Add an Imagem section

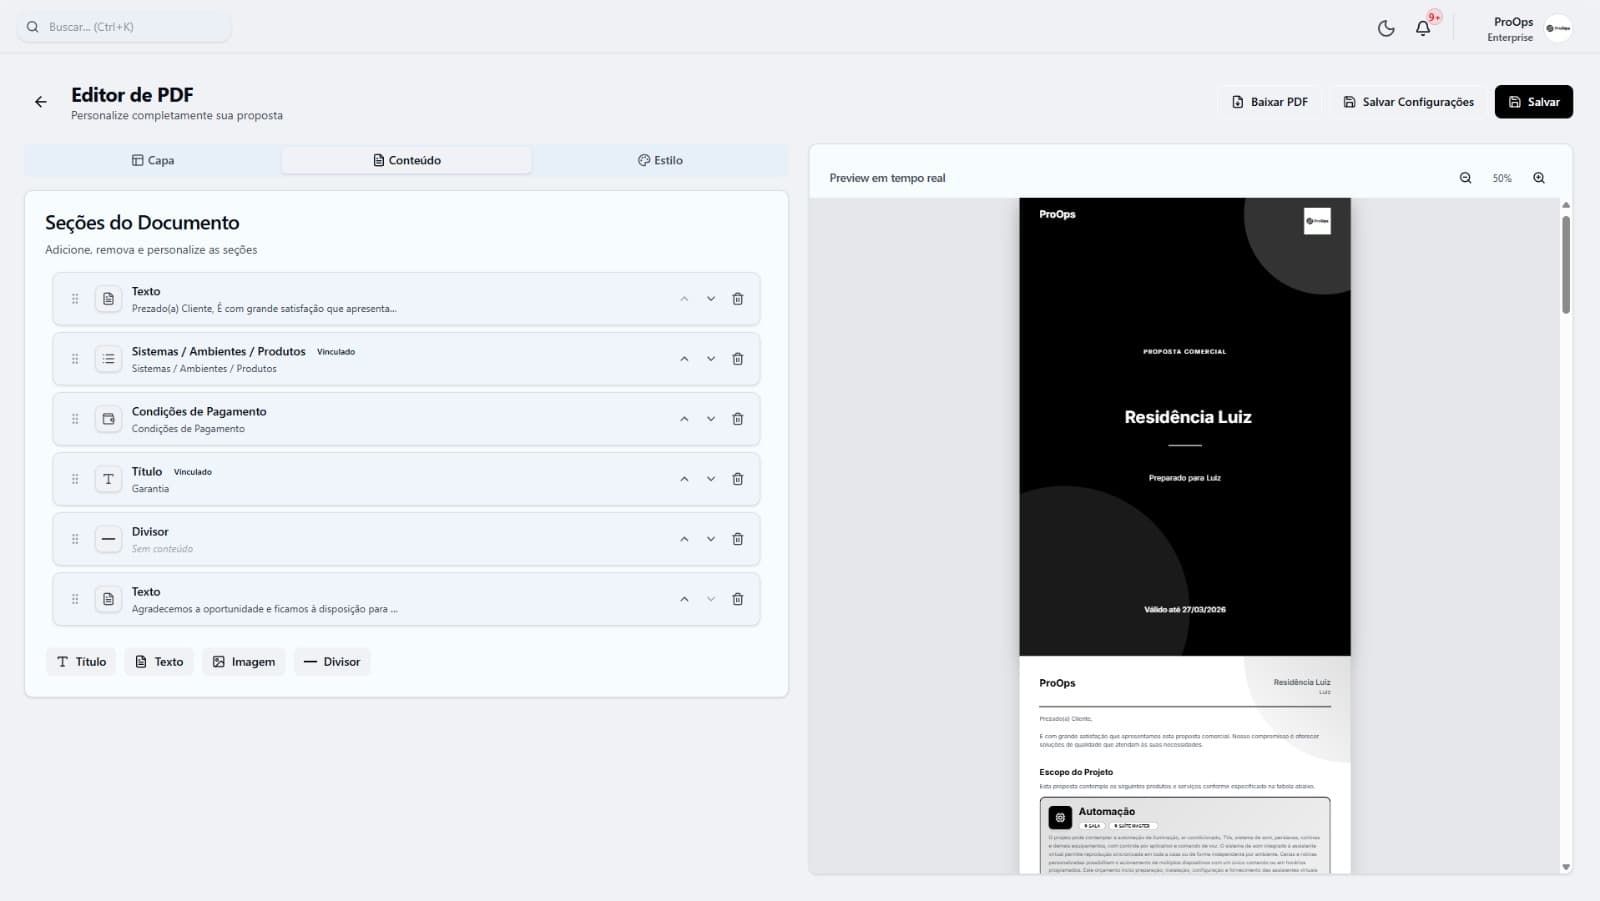click(244, 662)
